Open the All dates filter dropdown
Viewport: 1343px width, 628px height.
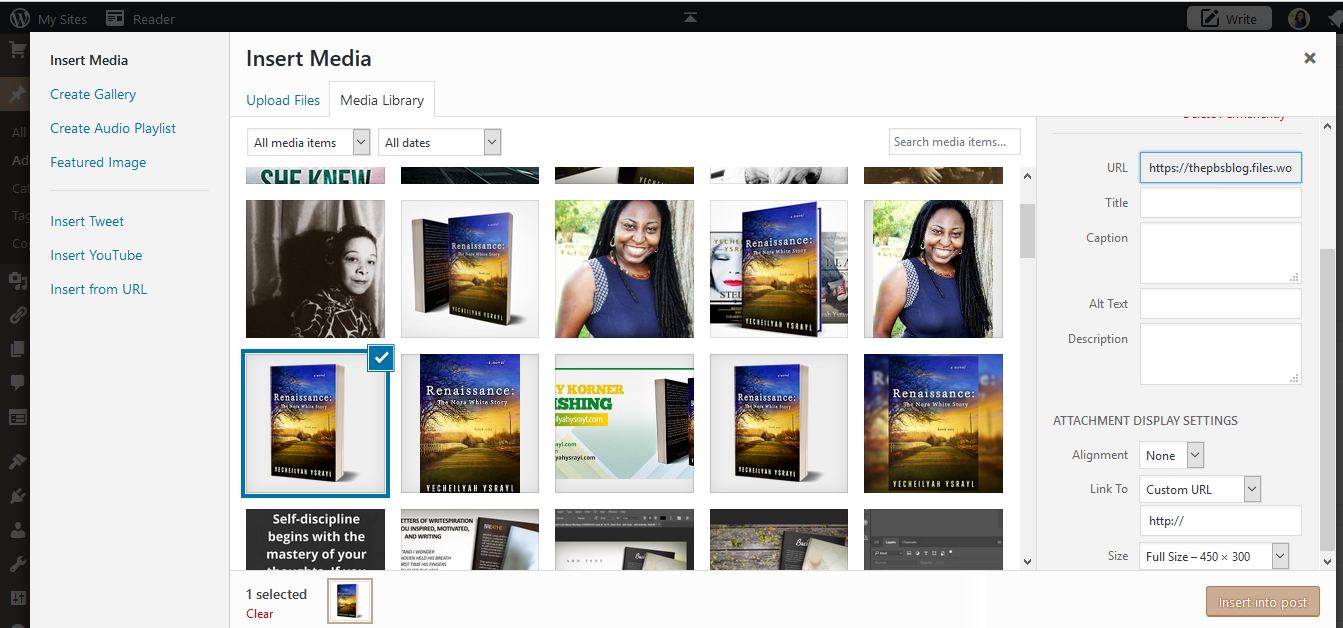[x=439, y=143]
